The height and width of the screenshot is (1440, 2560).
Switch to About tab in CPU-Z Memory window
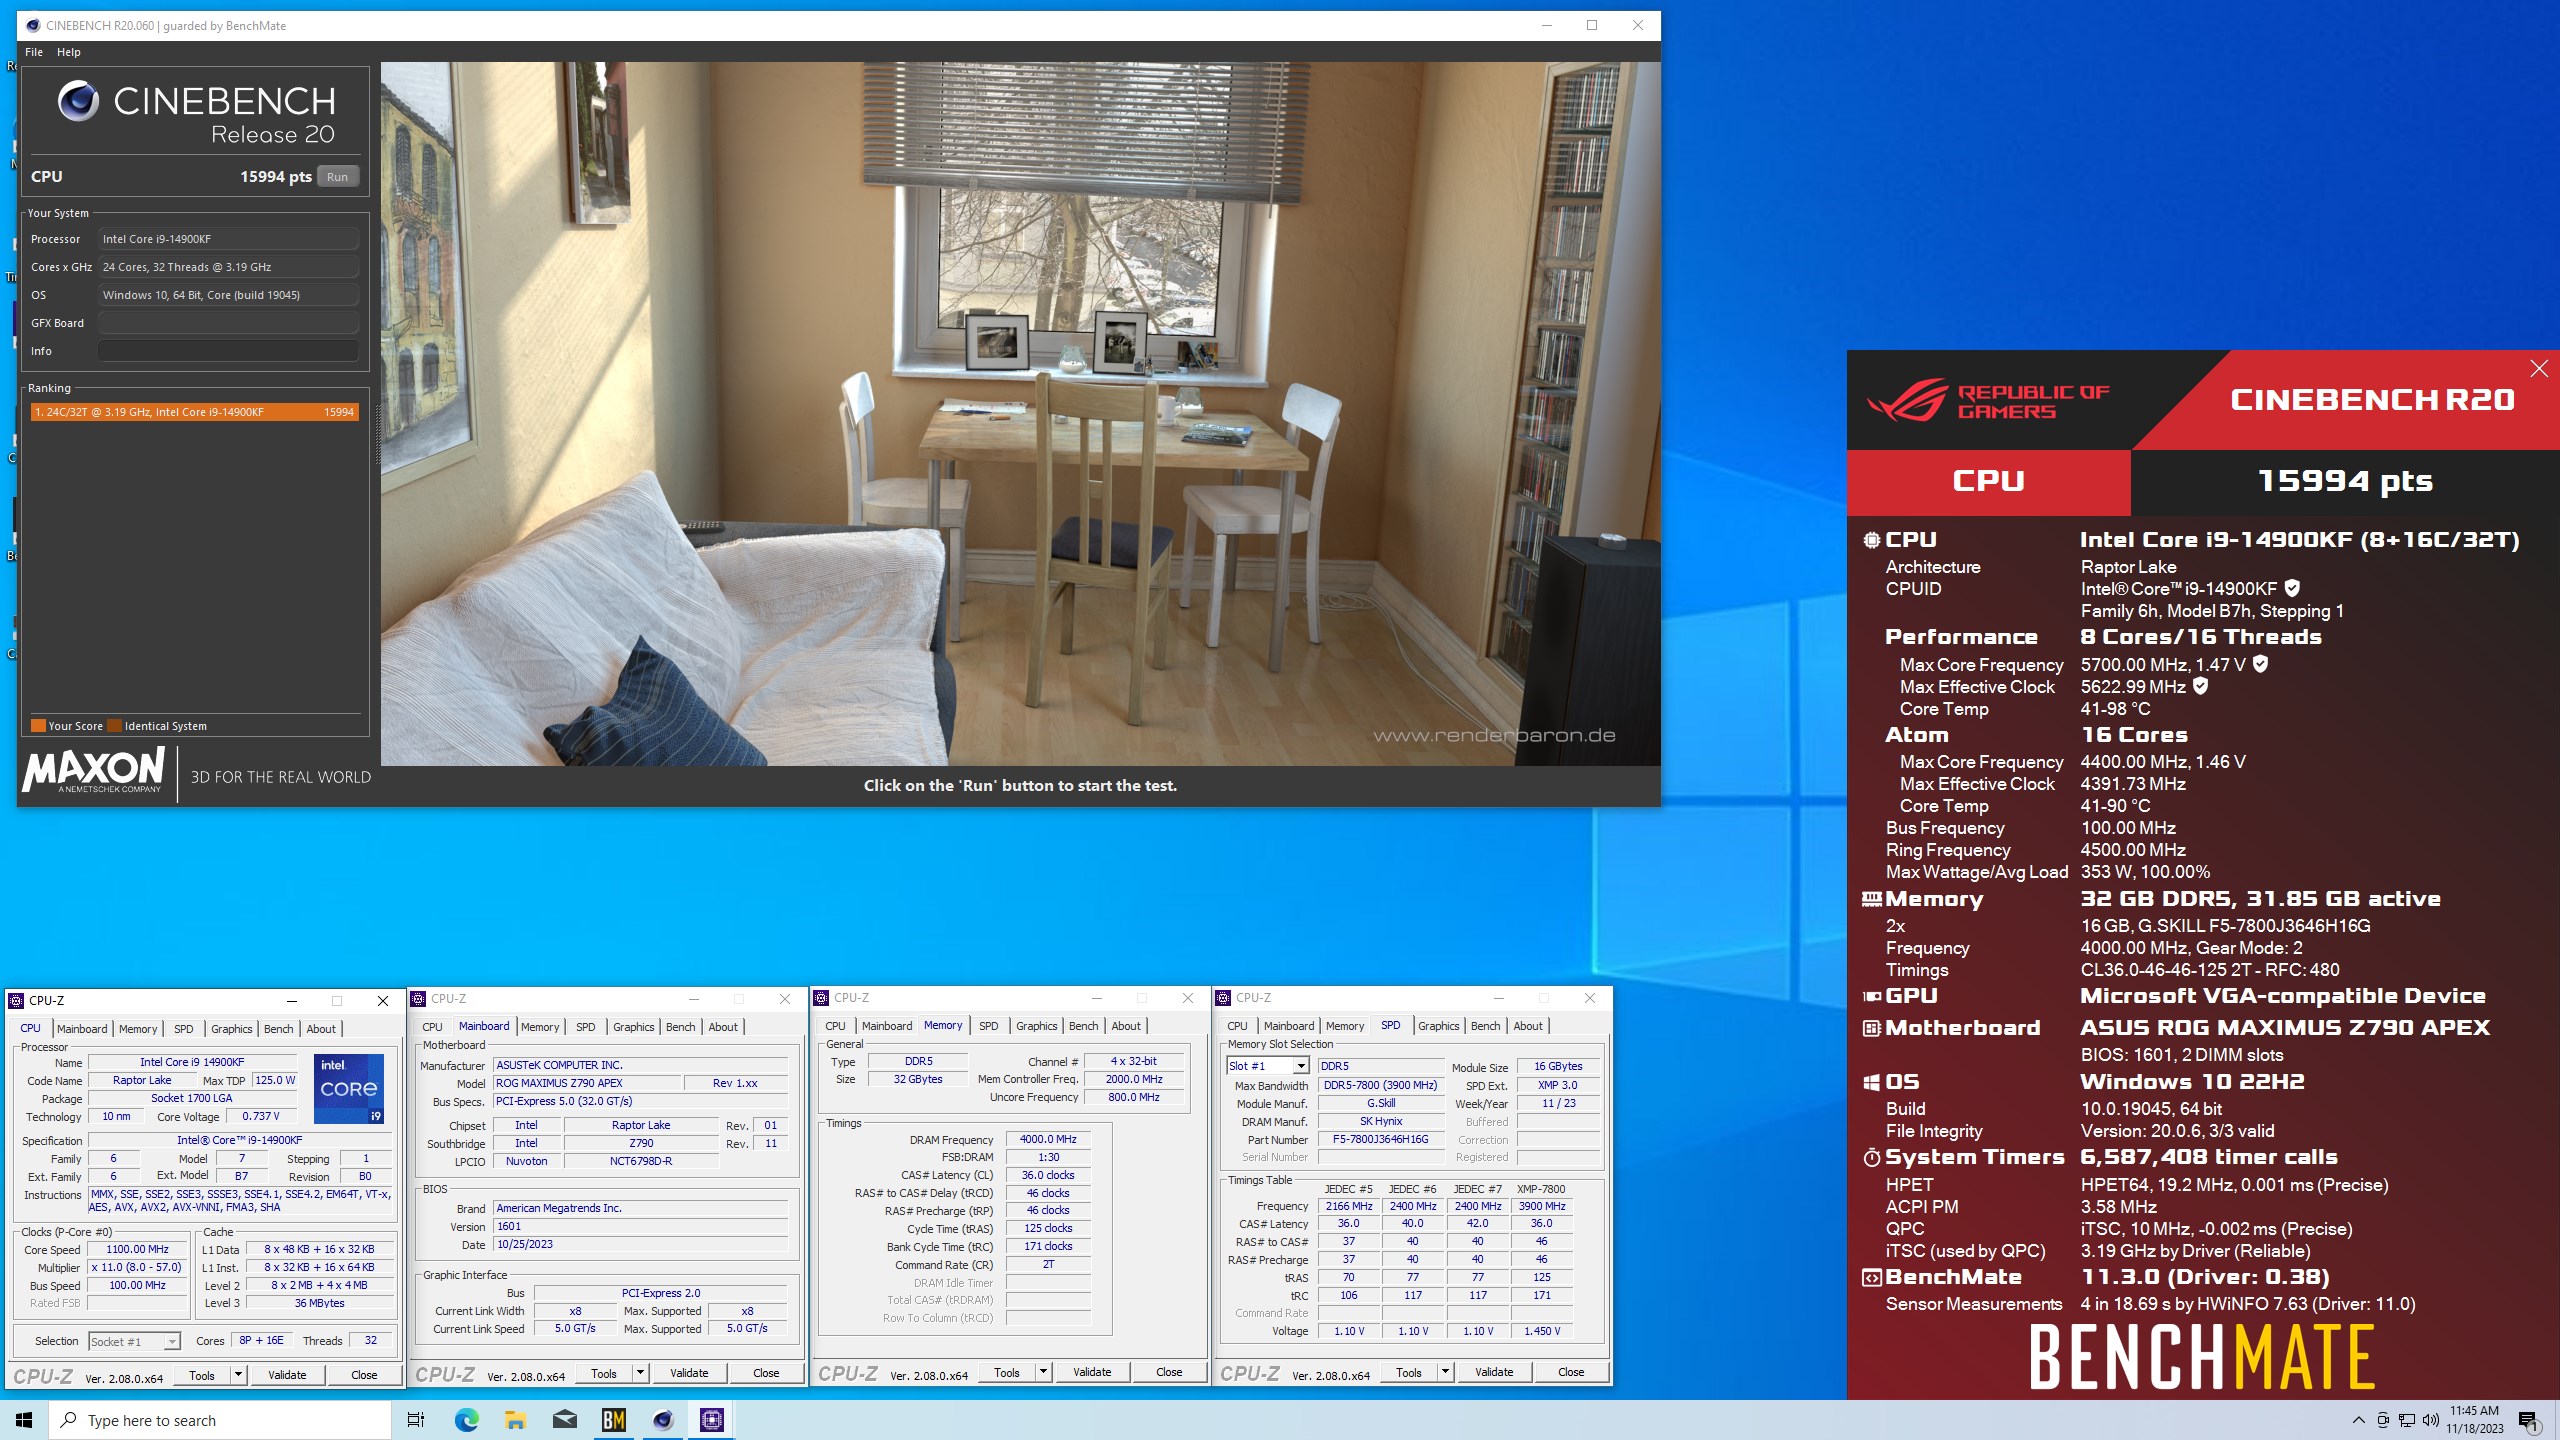pyautogui.click(x=1126, y=1025)
